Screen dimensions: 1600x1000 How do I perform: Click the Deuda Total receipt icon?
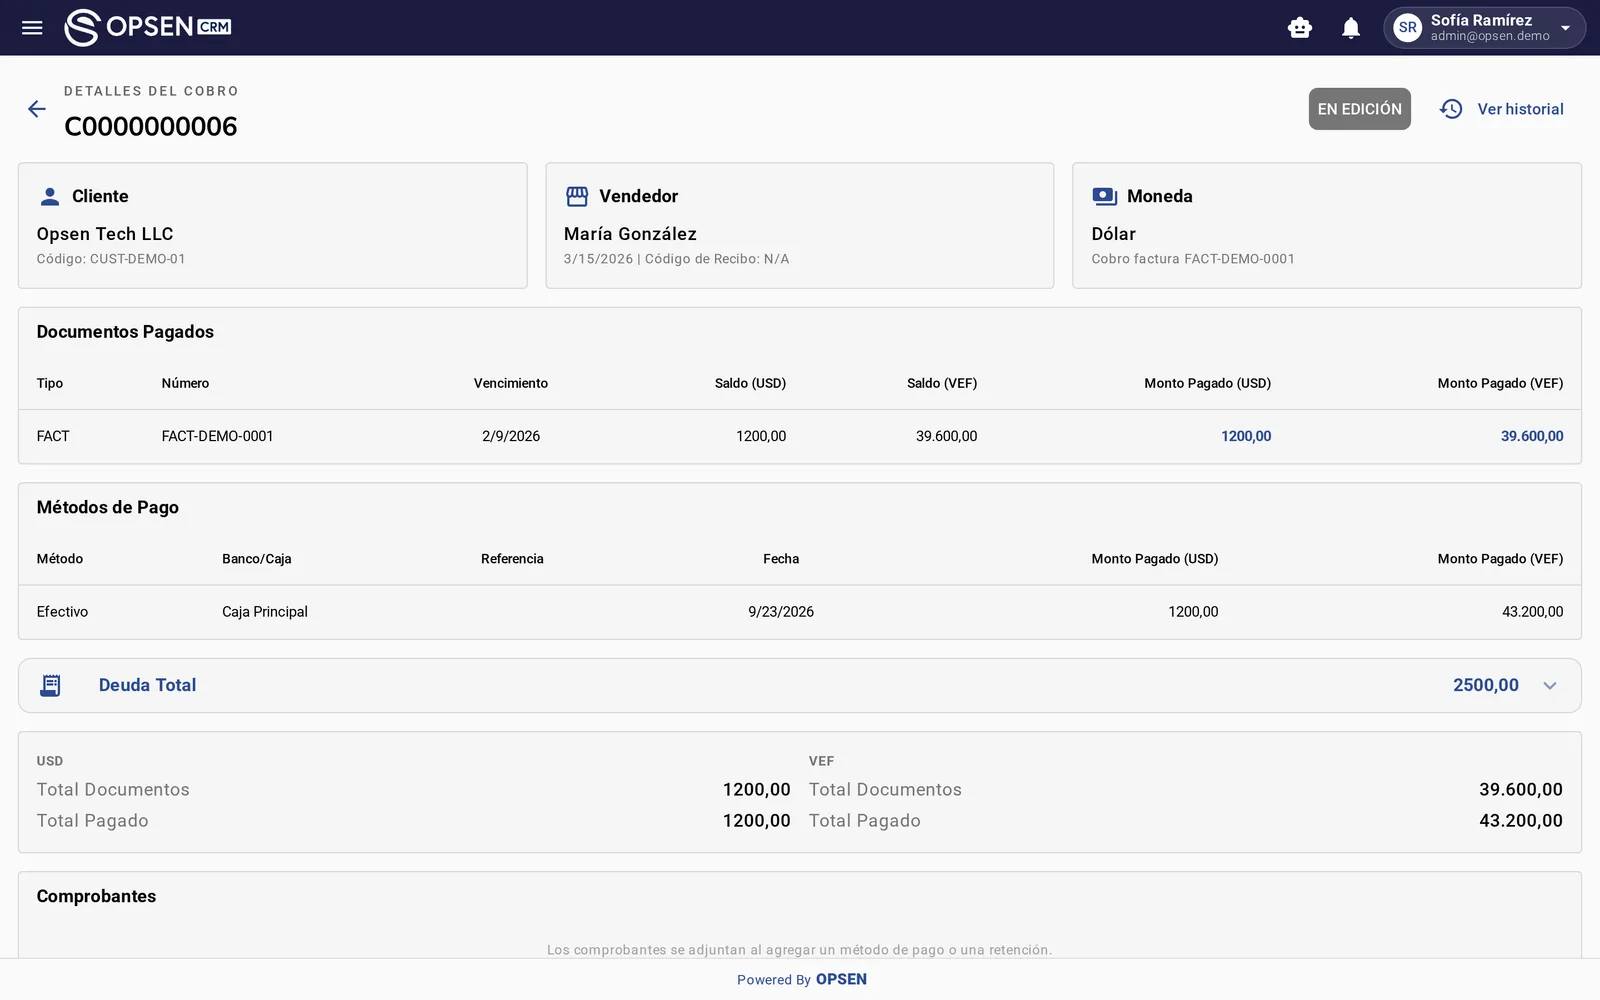50,685
